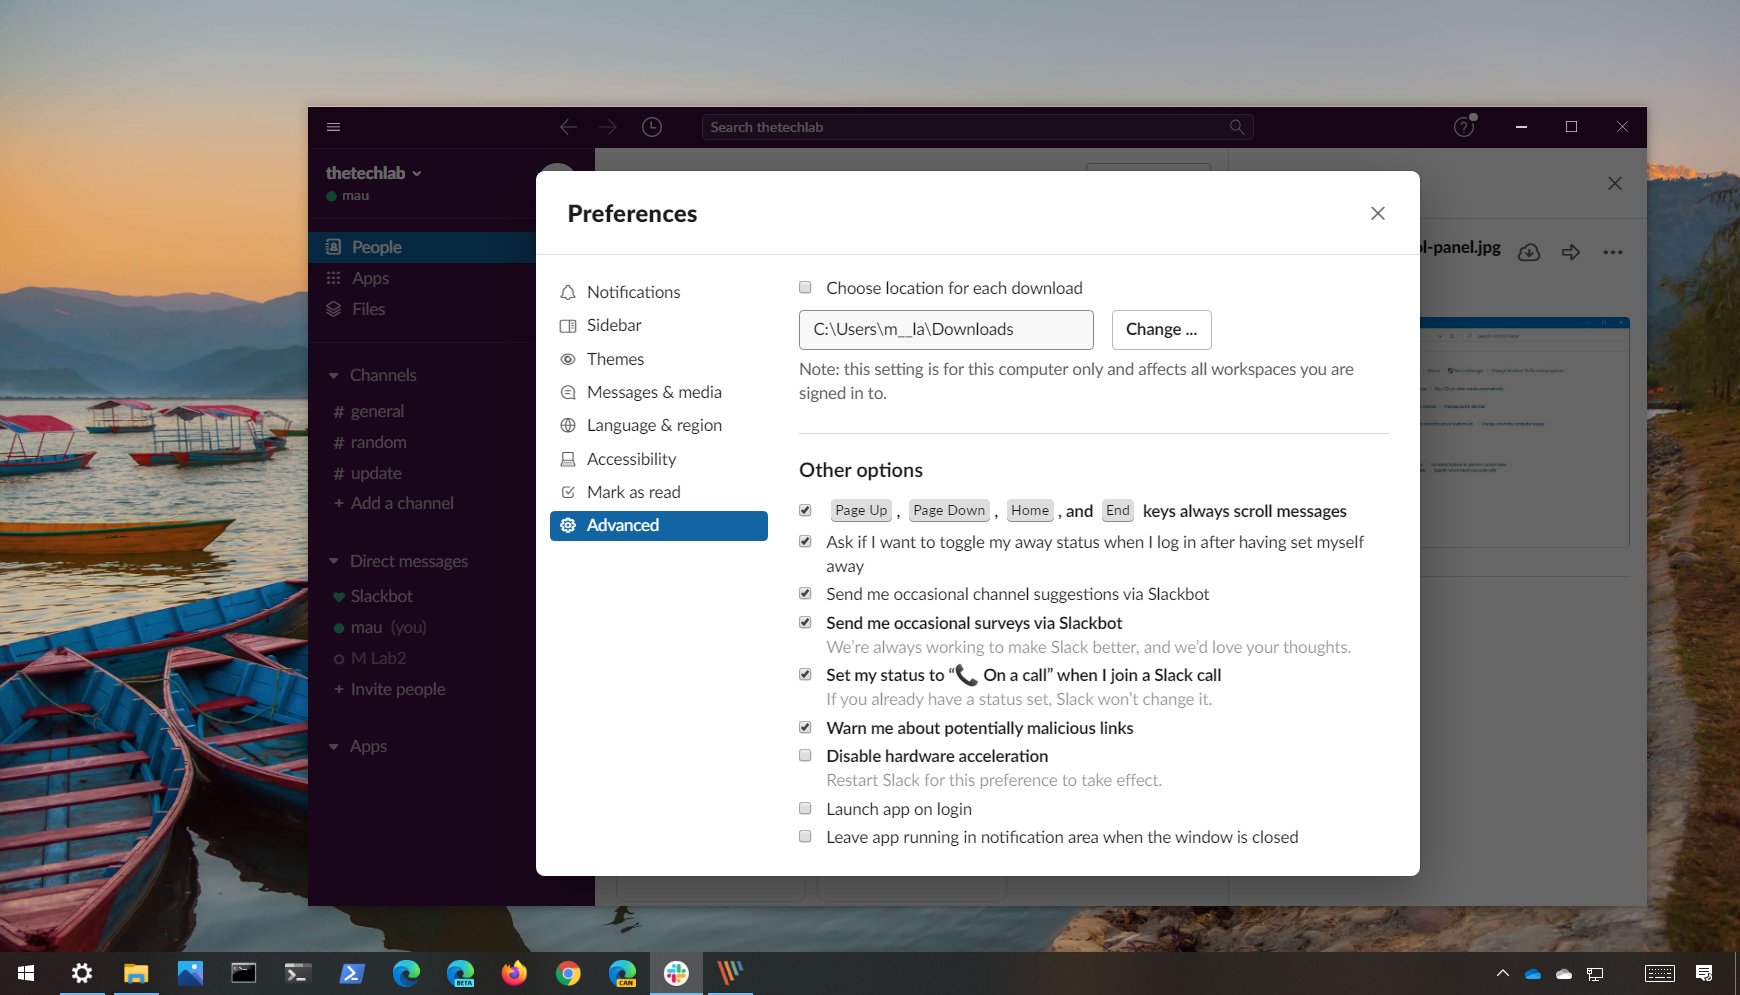The width and height of the screenshot is (1740, 995).
Task: Check Leave app running in notification area
Action: coord(805,836)
